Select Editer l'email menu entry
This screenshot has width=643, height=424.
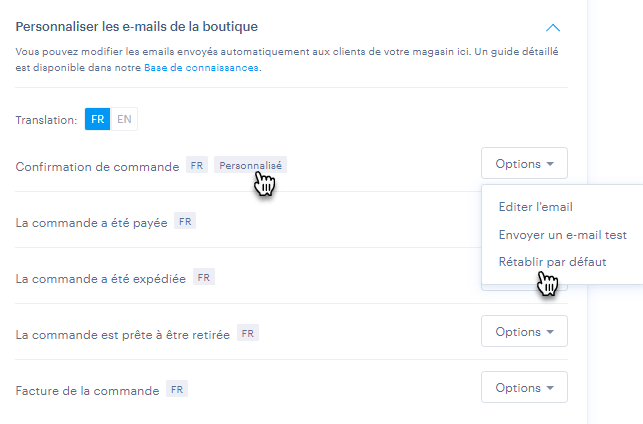point(536,207)
